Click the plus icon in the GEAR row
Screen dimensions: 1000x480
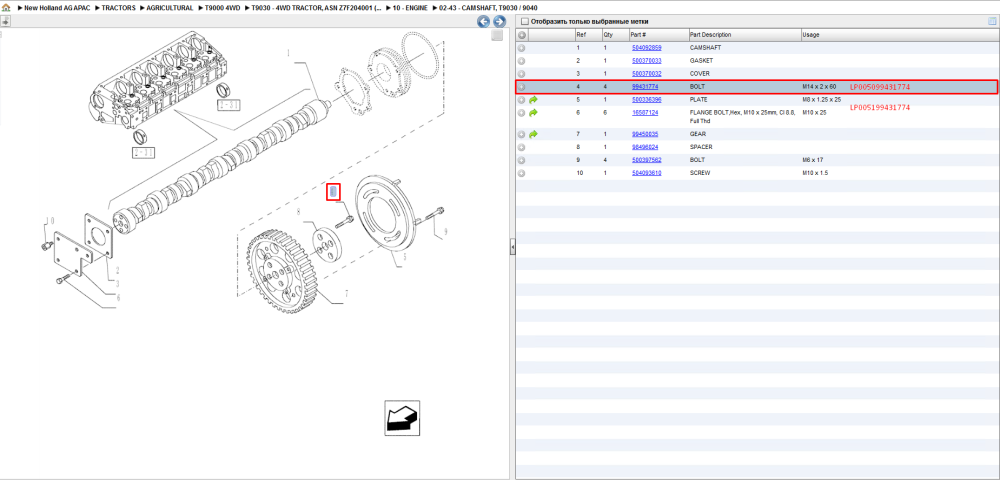click(521, 135)
